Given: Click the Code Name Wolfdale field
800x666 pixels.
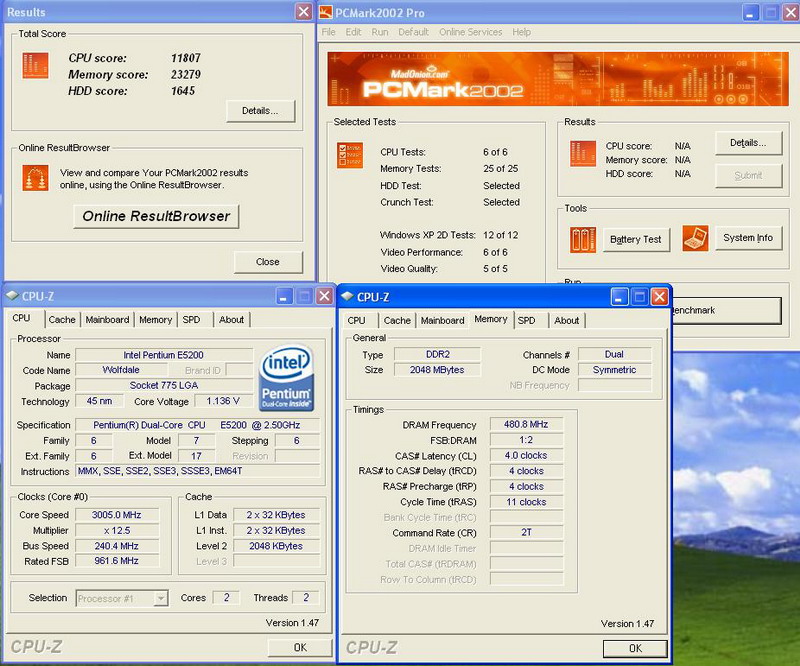Looking at the screenshot, I should [x=121, y=369].
